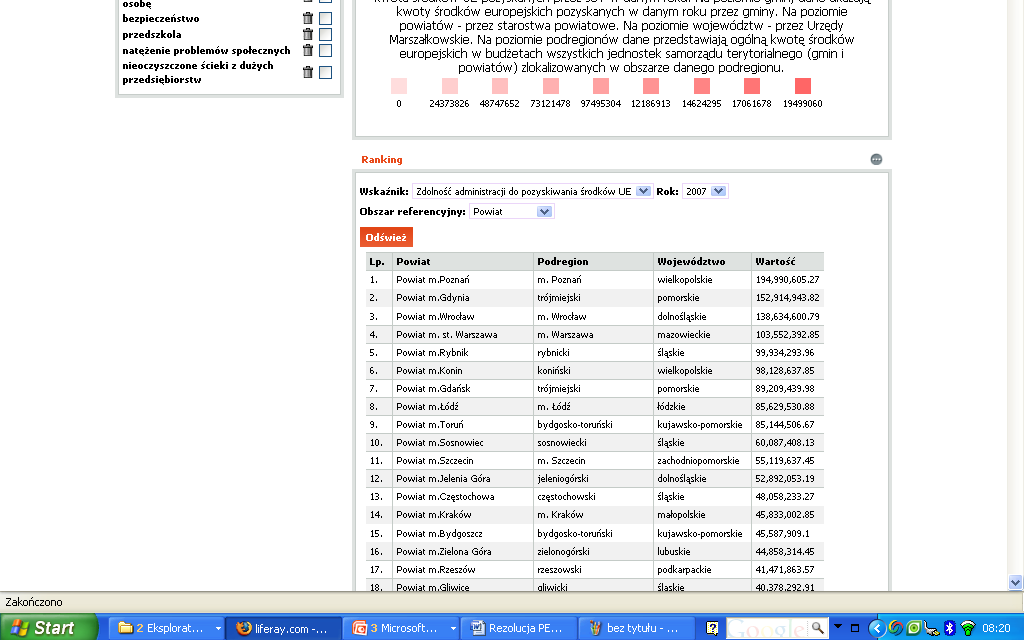Screen dimensions: 1024x640
Task: Click Powiat m.Rybnik in the ranking
Action: point(432,353)
